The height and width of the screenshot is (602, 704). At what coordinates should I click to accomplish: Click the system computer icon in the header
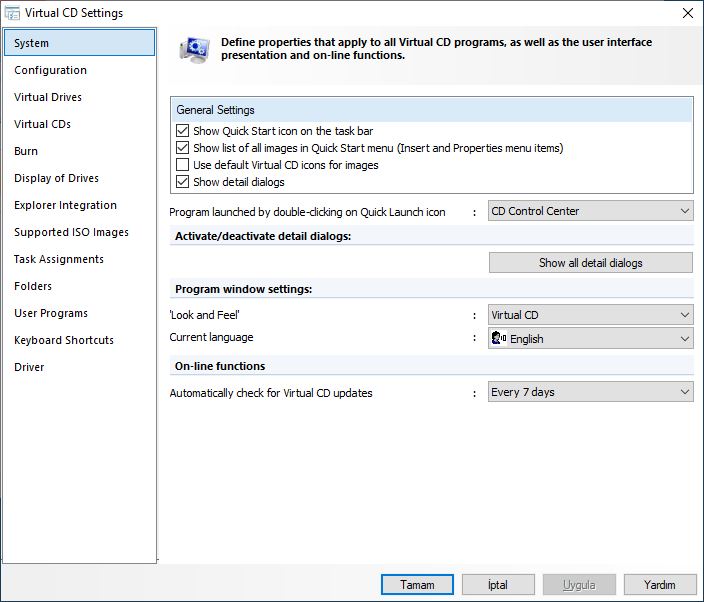coord(194,50)
